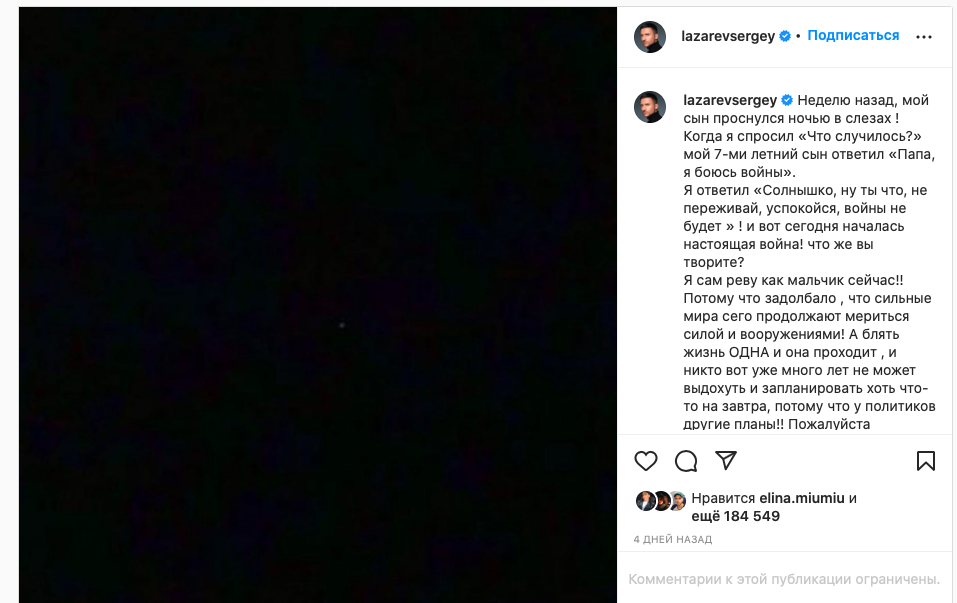Click the first liker avatar thumbnail
Viewport: 957px width, 603px height.
coord(646,501)
